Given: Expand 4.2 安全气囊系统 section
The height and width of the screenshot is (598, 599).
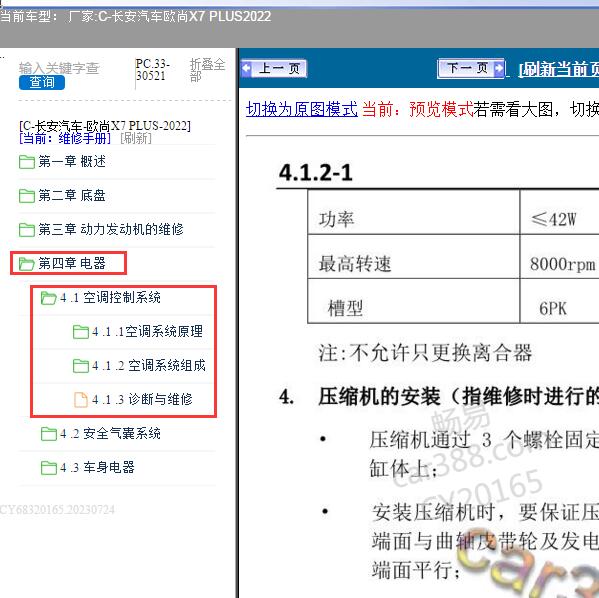Looking at the screenshot, I should pos(110,433).
